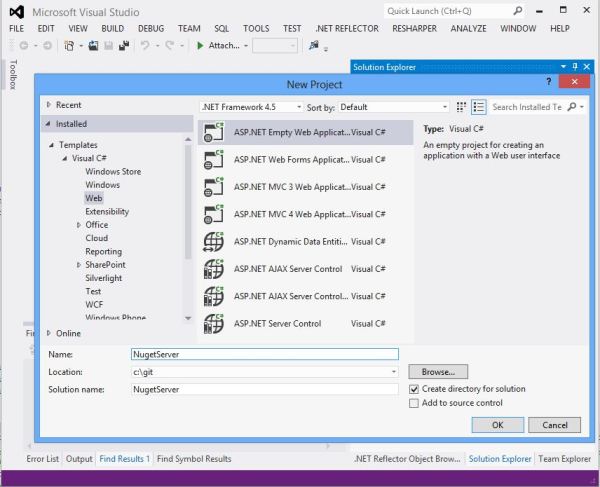Open the .NET REFLECTOR menu

point(347,29)
